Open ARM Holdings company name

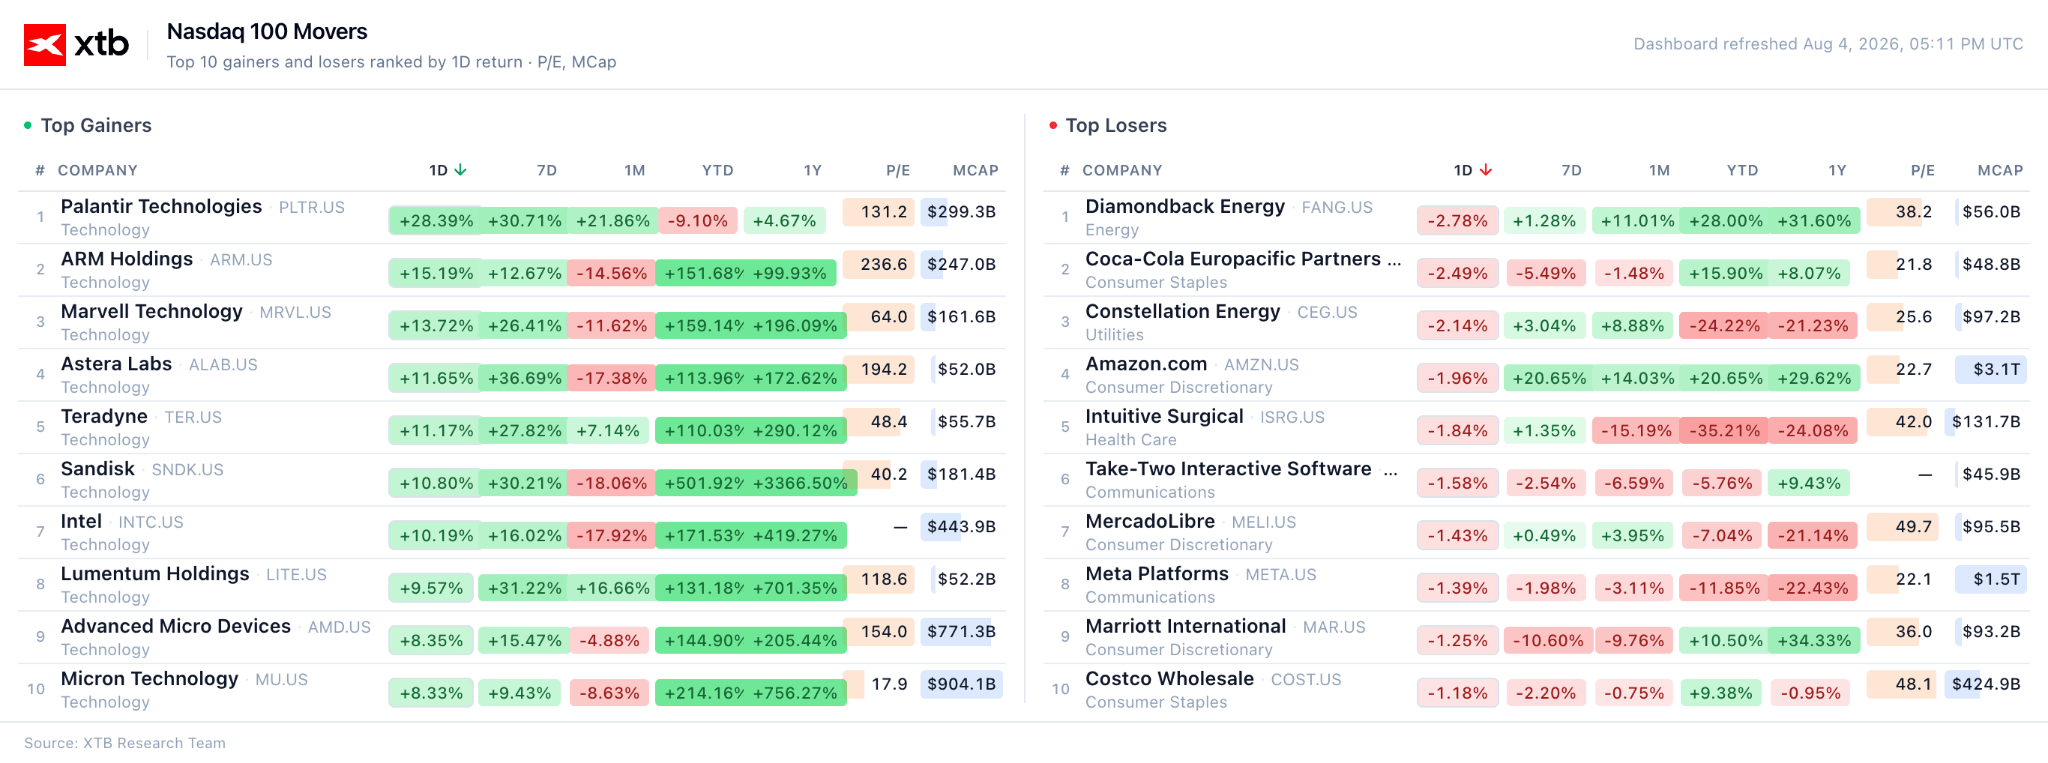pyautogui.click(x=127, y=259)
